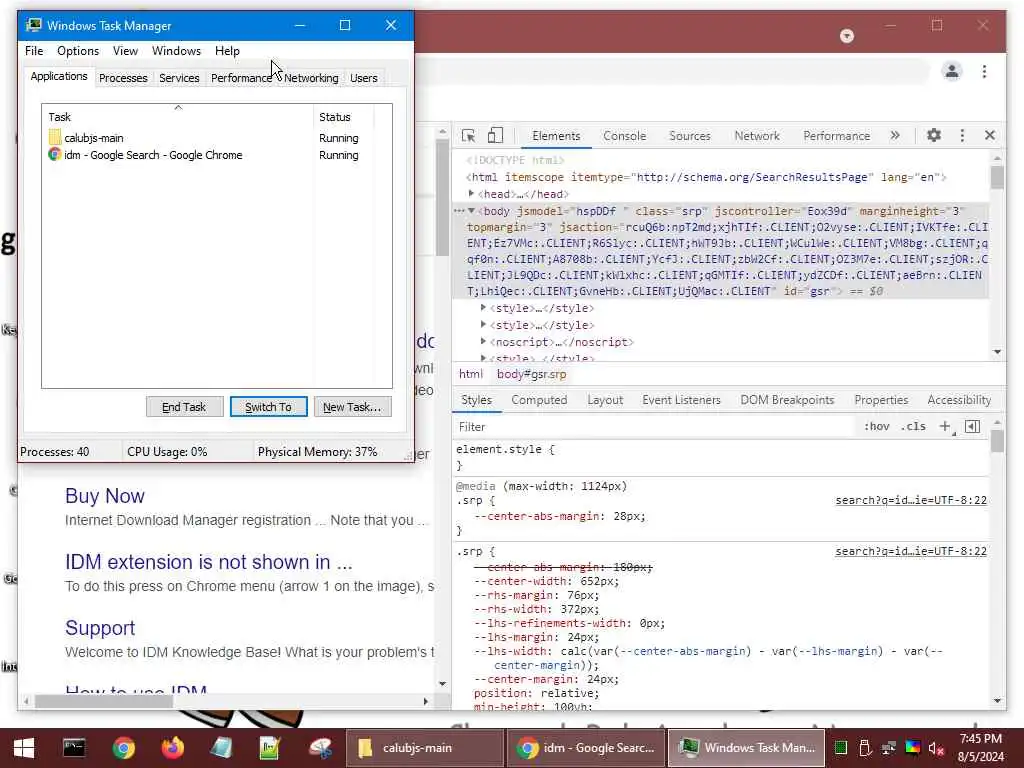This screenshot has height=768, width=1024.
Task: Open the first search?q=id source link
Action: point(911,500)
